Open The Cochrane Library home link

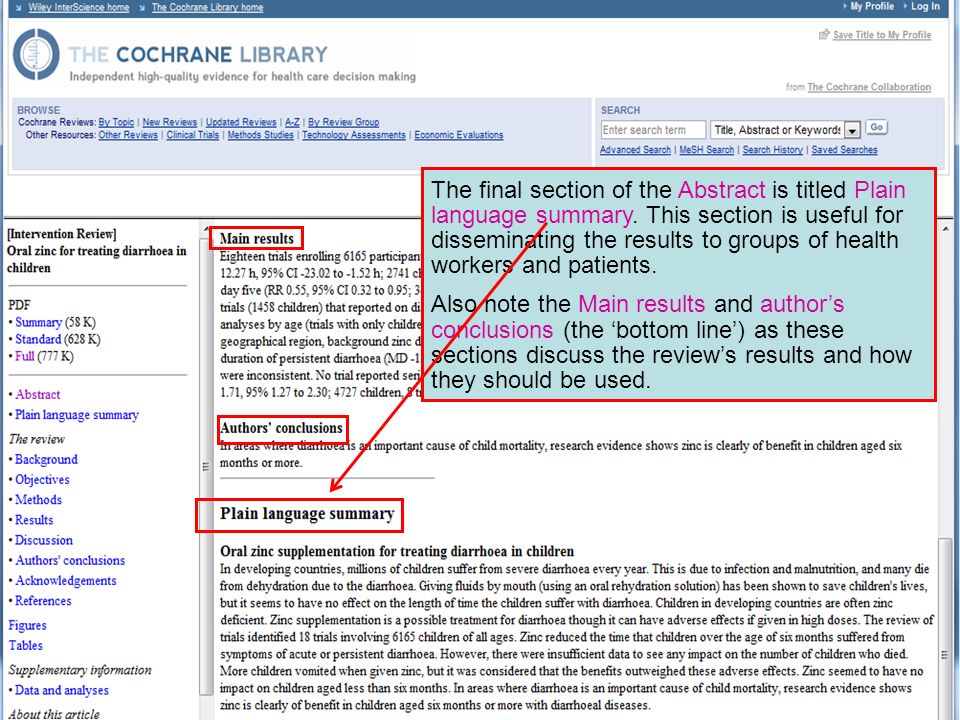(207, 7)
